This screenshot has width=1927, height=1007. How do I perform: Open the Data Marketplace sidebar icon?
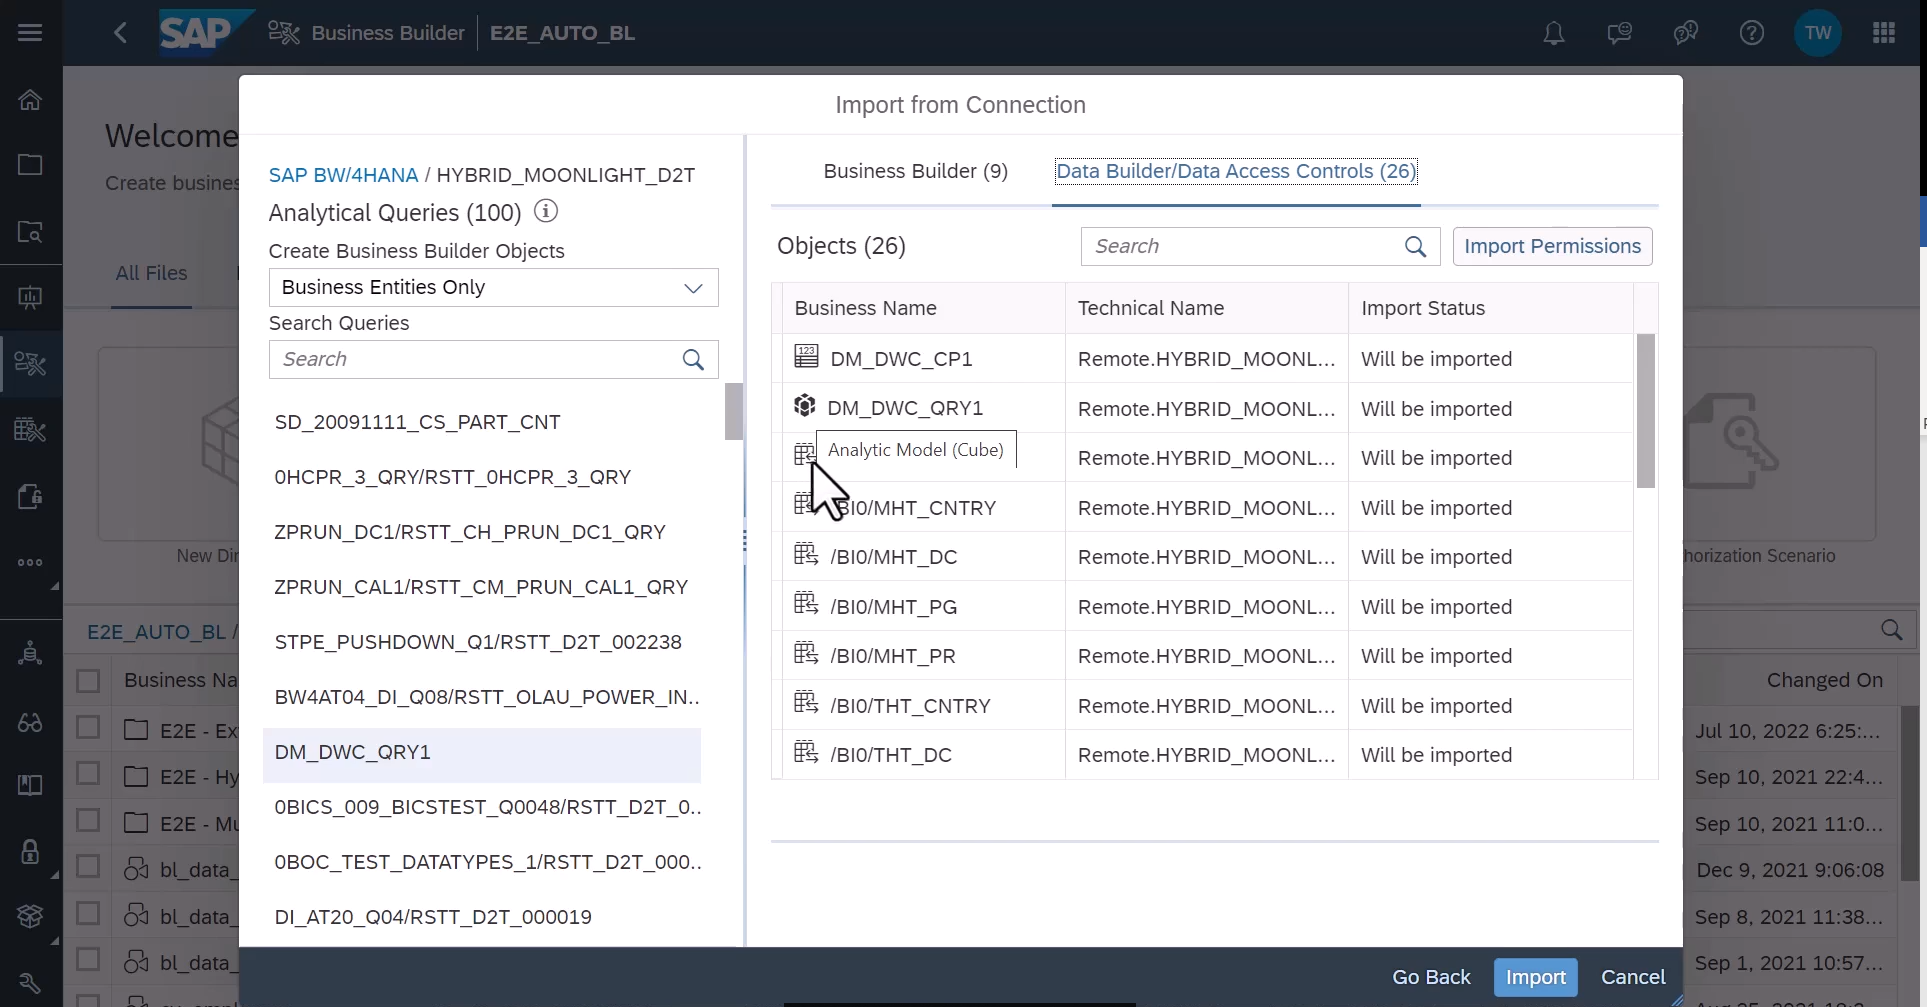pyautogui.click(x=30, y=297)
